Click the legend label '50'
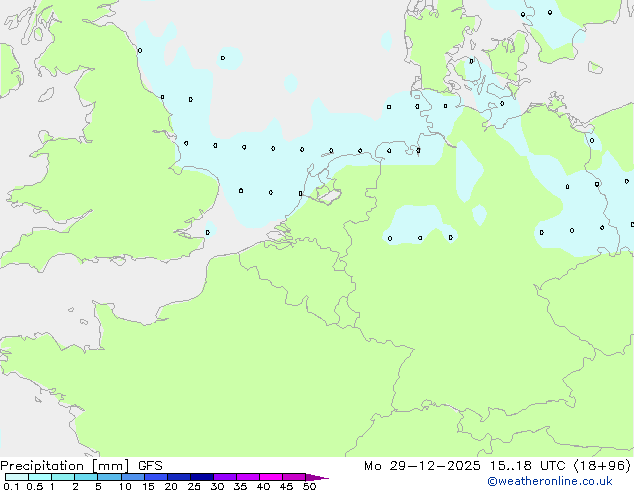This screenshot has width=634, height=490. [x=309, y=486]
